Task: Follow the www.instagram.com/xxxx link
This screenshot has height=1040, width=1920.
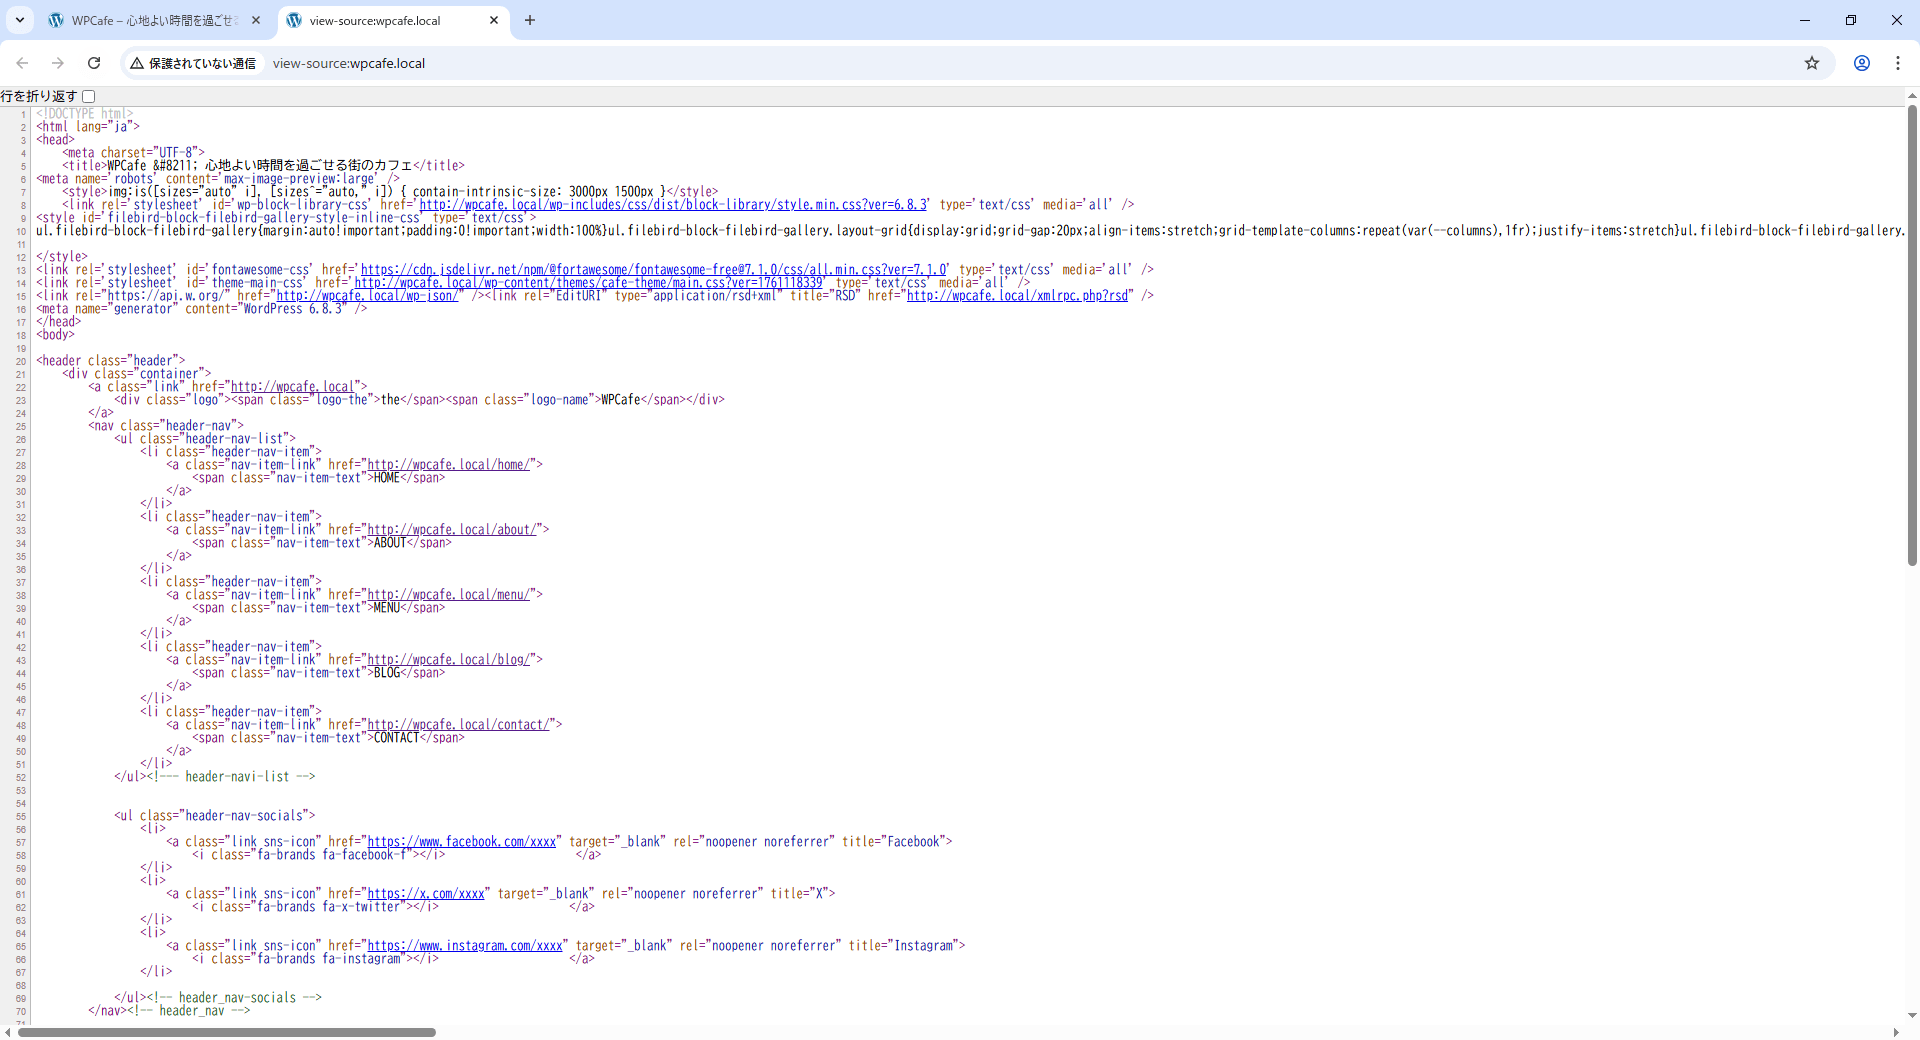Action: [465, 946]
